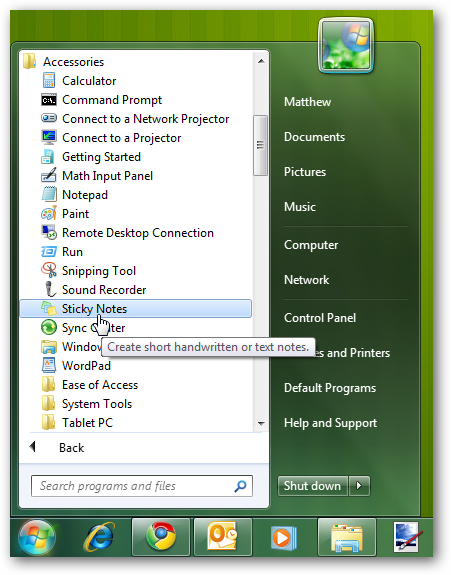Click the scrollbar up arrow
The height and width of the screenshot is (575, 451).
[261, 61]
